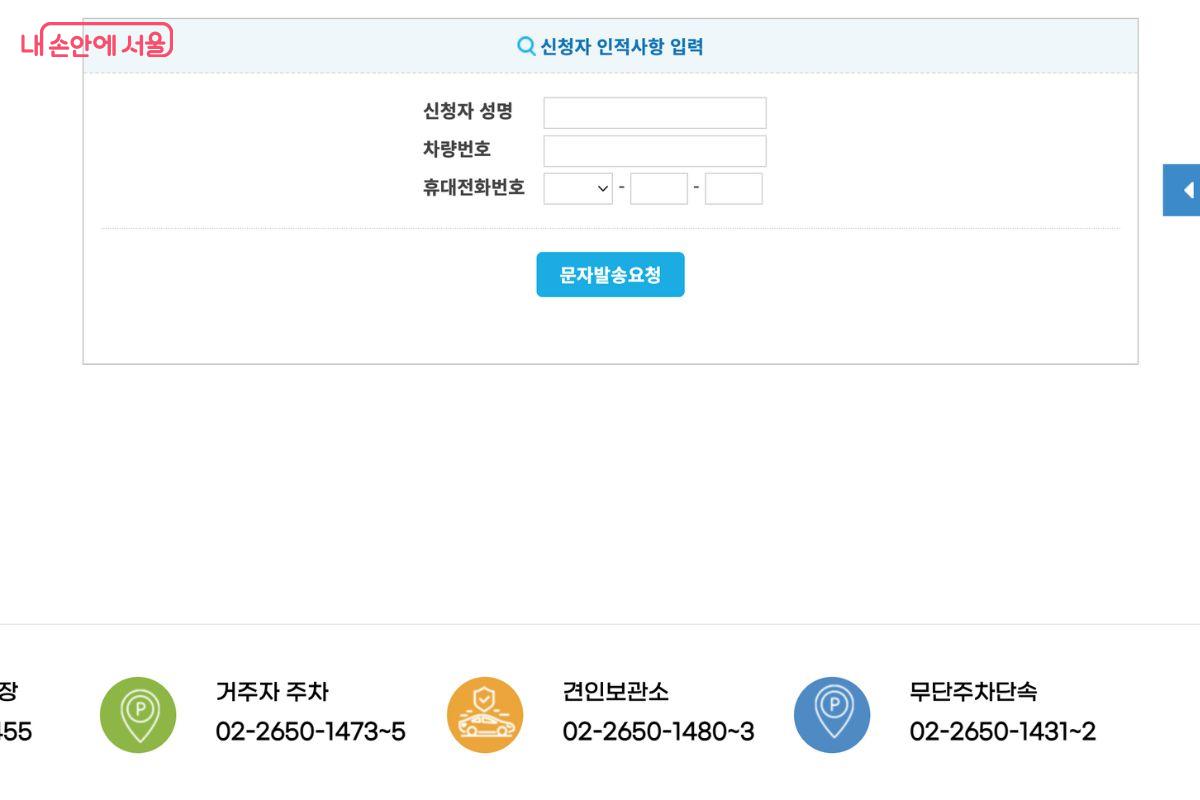The width and height of the screenshot is (1200, 800).
Task: Click the blue 무단주차단속 parking pin icon
Action: click(830, 713)
